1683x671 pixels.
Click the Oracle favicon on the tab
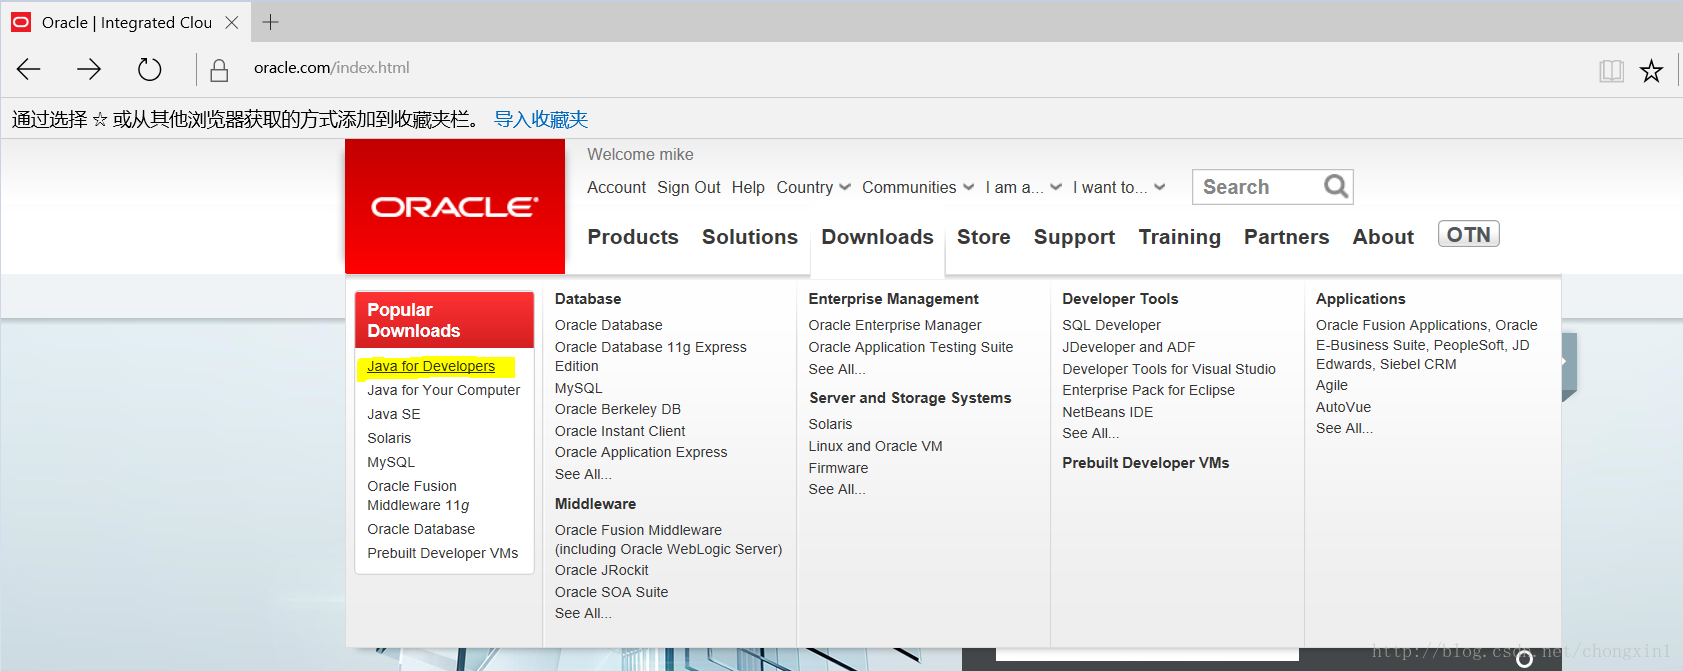(x=21, y=22)
